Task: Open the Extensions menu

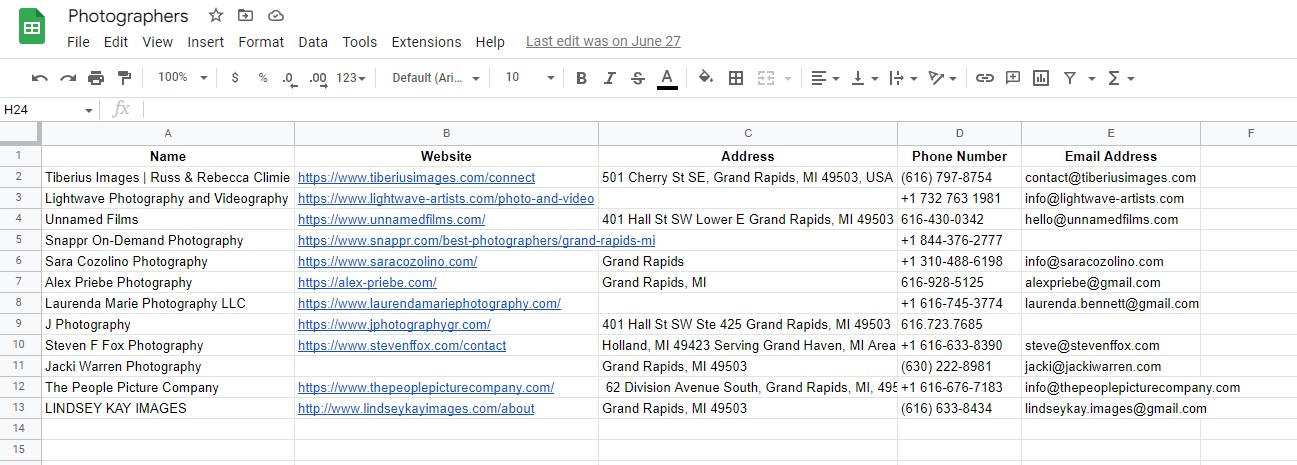Action: pyautogui.click(x=426, y=42)
